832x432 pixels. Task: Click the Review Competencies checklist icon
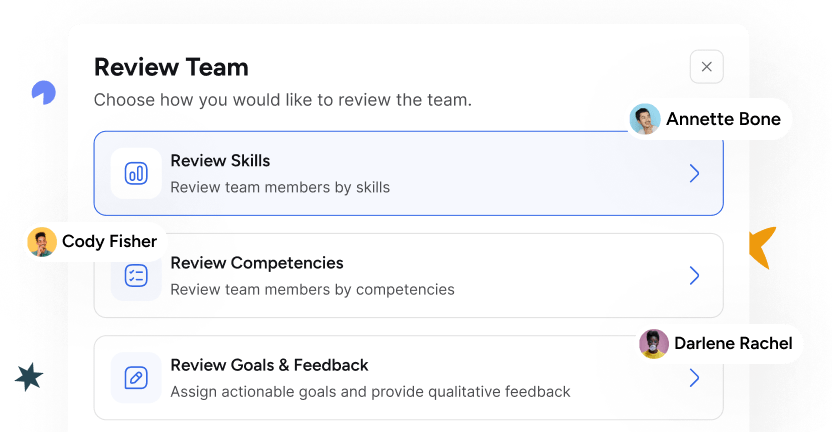(x=136, y=276)
